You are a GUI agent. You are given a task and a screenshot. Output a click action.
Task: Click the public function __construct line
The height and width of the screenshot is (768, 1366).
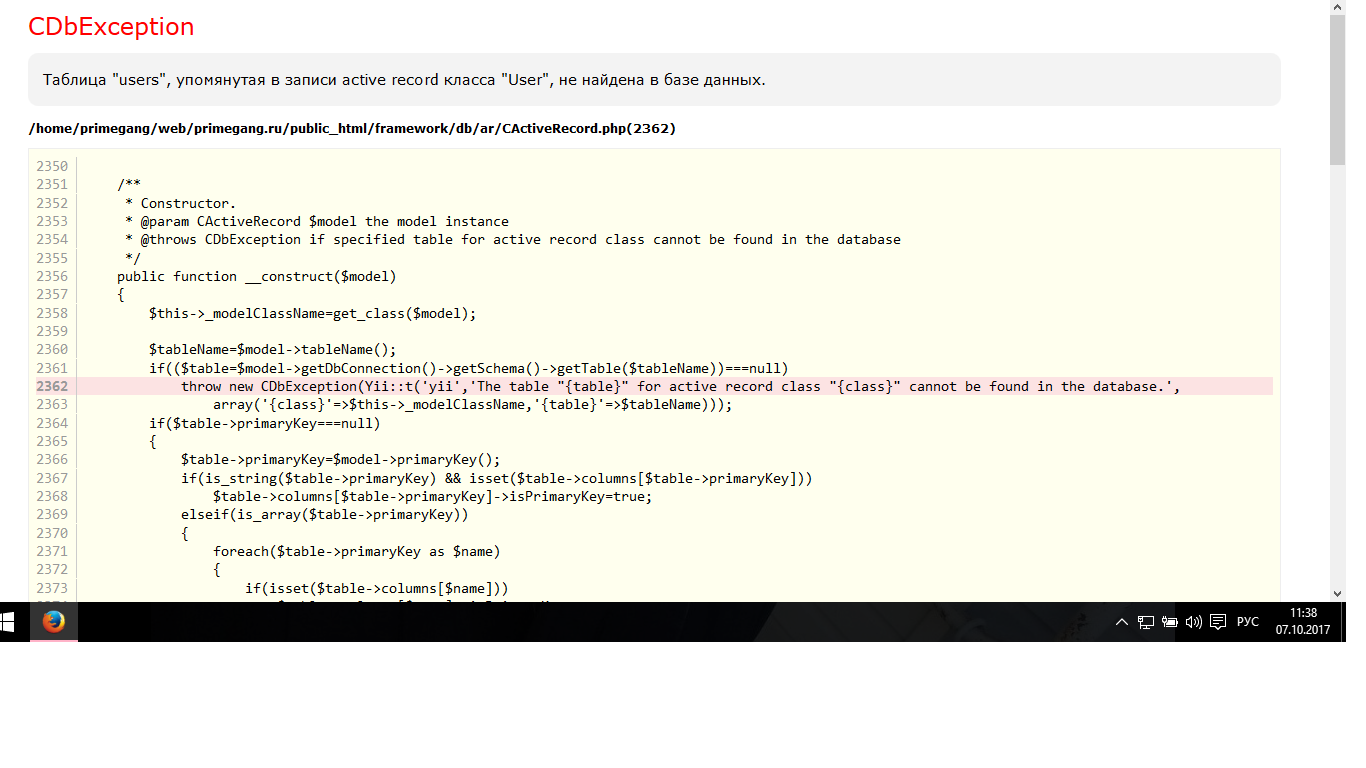257,276
